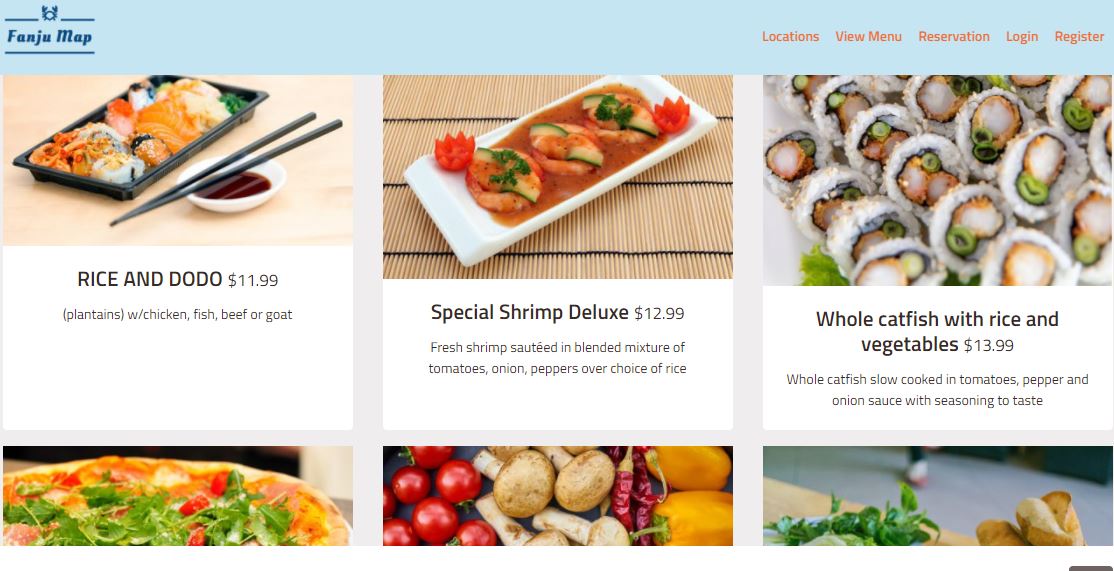The height and width of the screenshot is (571, 1114).
Task: Select the tomatoes and mushrooms image
Action: pyautogui.click(x=558, y=496)
